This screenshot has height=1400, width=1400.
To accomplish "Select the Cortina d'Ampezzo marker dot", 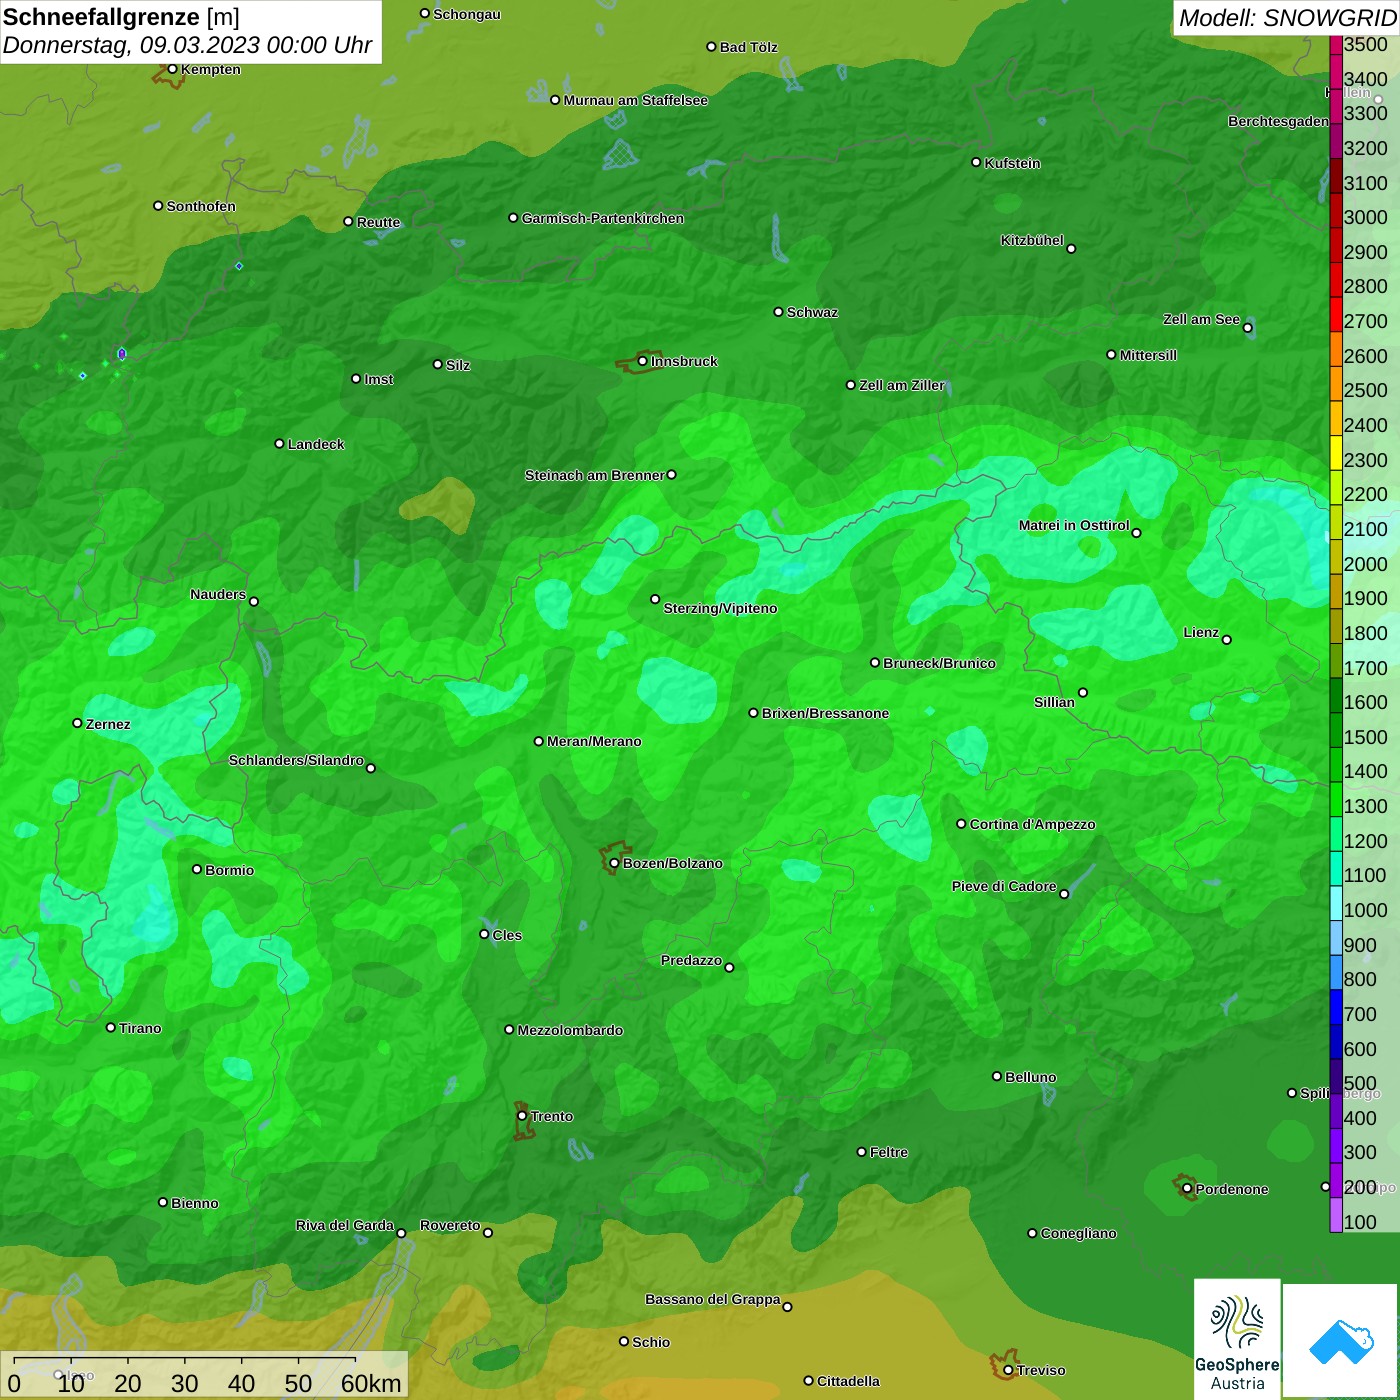I will (961, 824).
